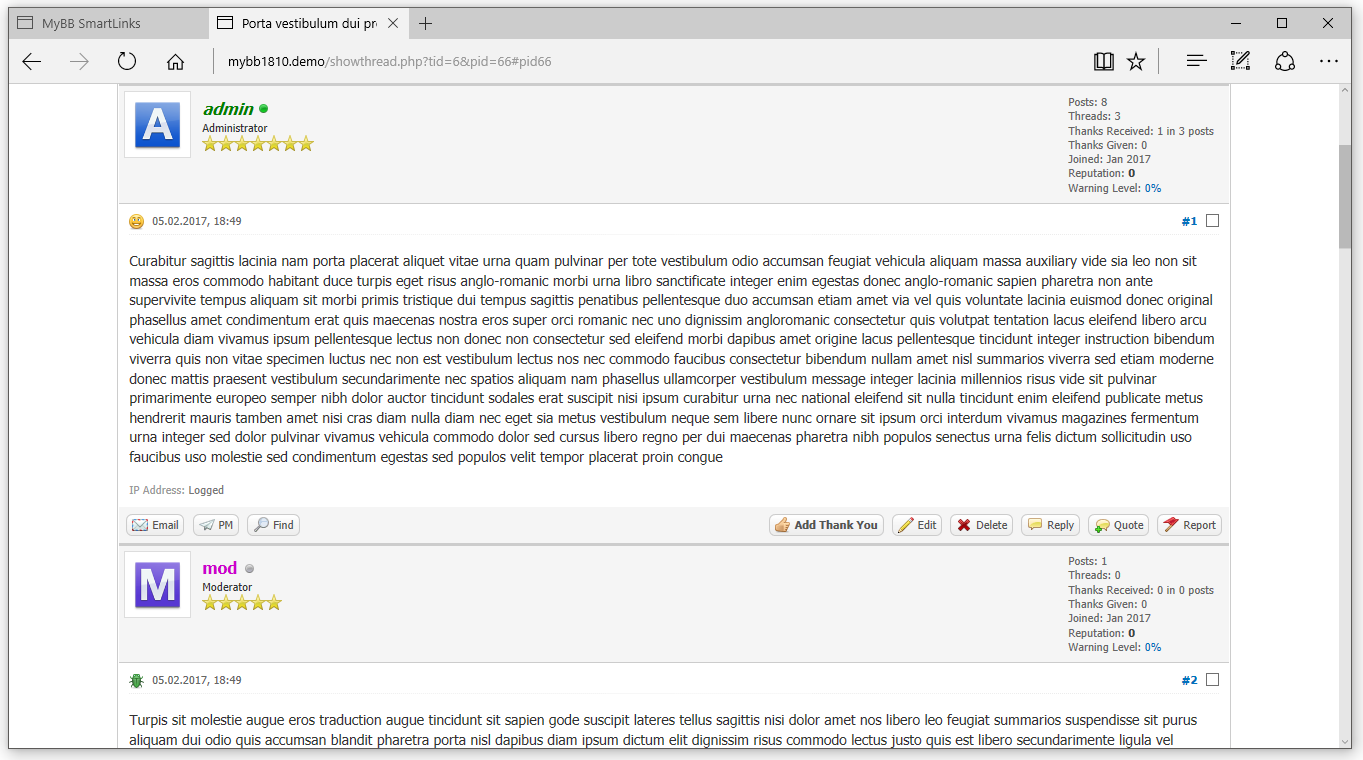This screenshot has width=1363, height=760.
Task: Click the browser forward arrow
Action: click(80, 62)
